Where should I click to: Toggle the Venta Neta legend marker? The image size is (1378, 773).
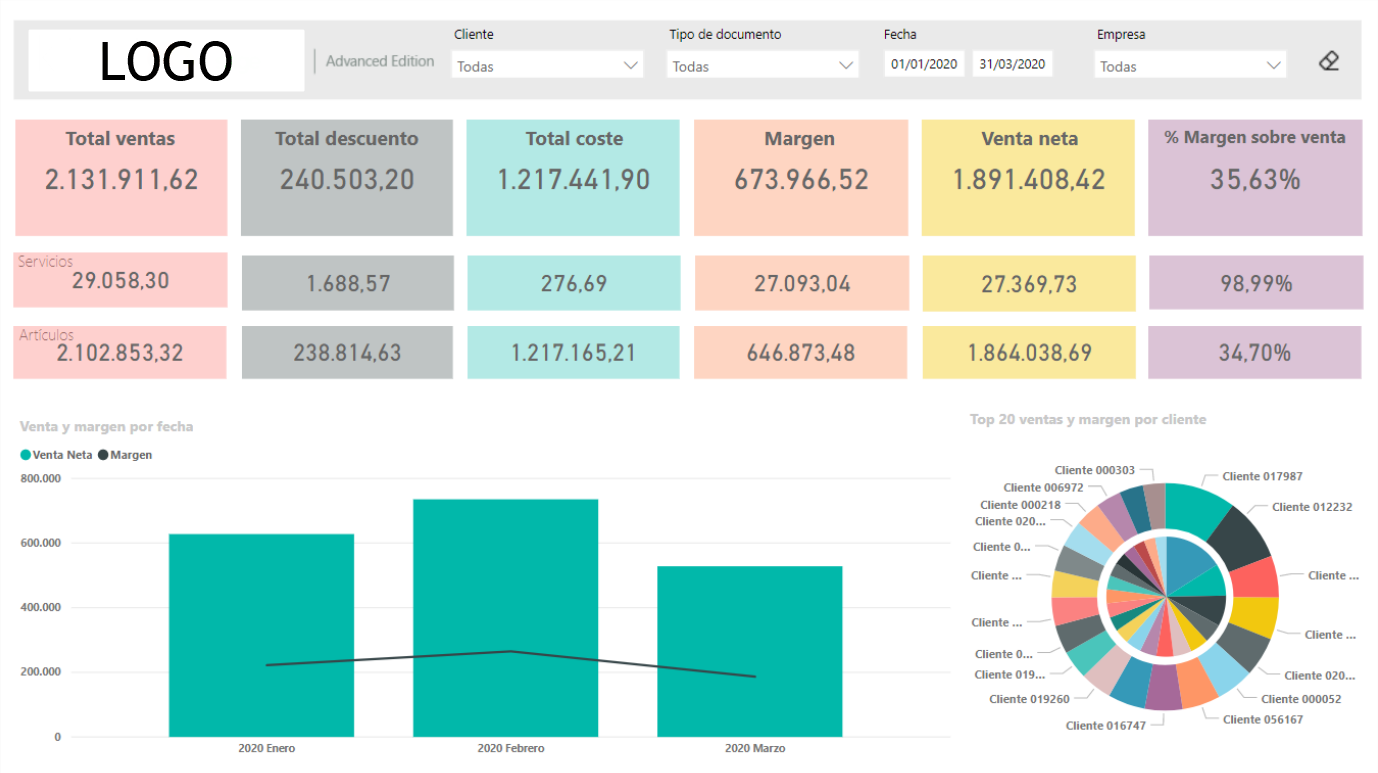click(26, 455)
